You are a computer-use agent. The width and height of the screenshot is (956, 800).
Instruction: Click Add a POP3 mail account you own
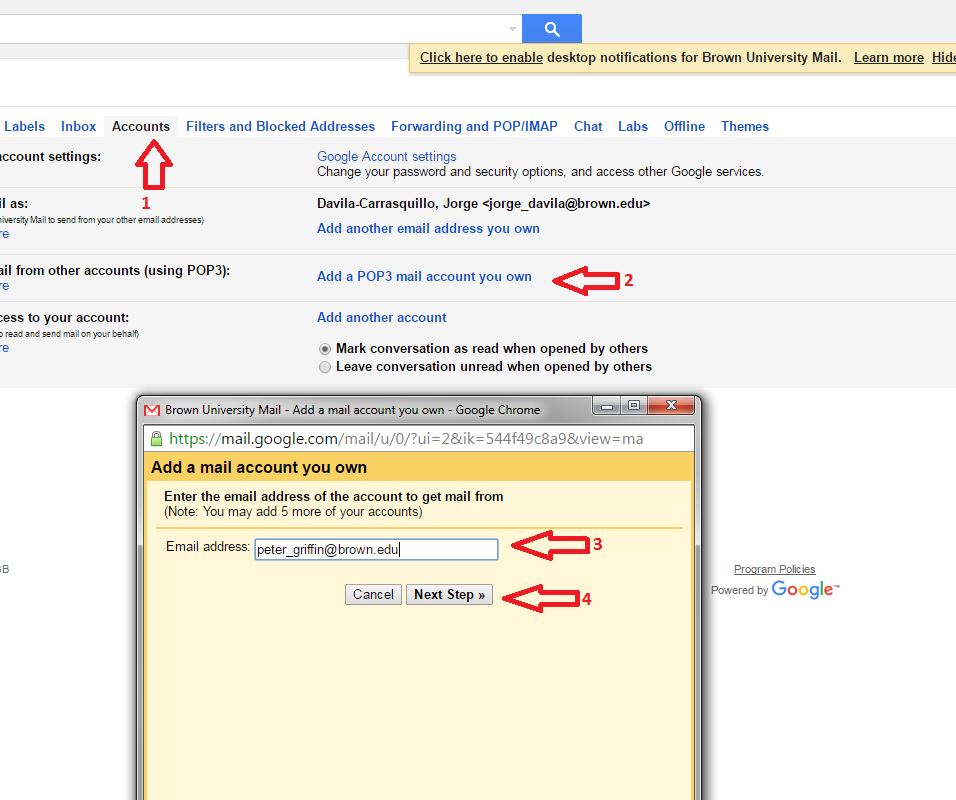tap(423, 276)
